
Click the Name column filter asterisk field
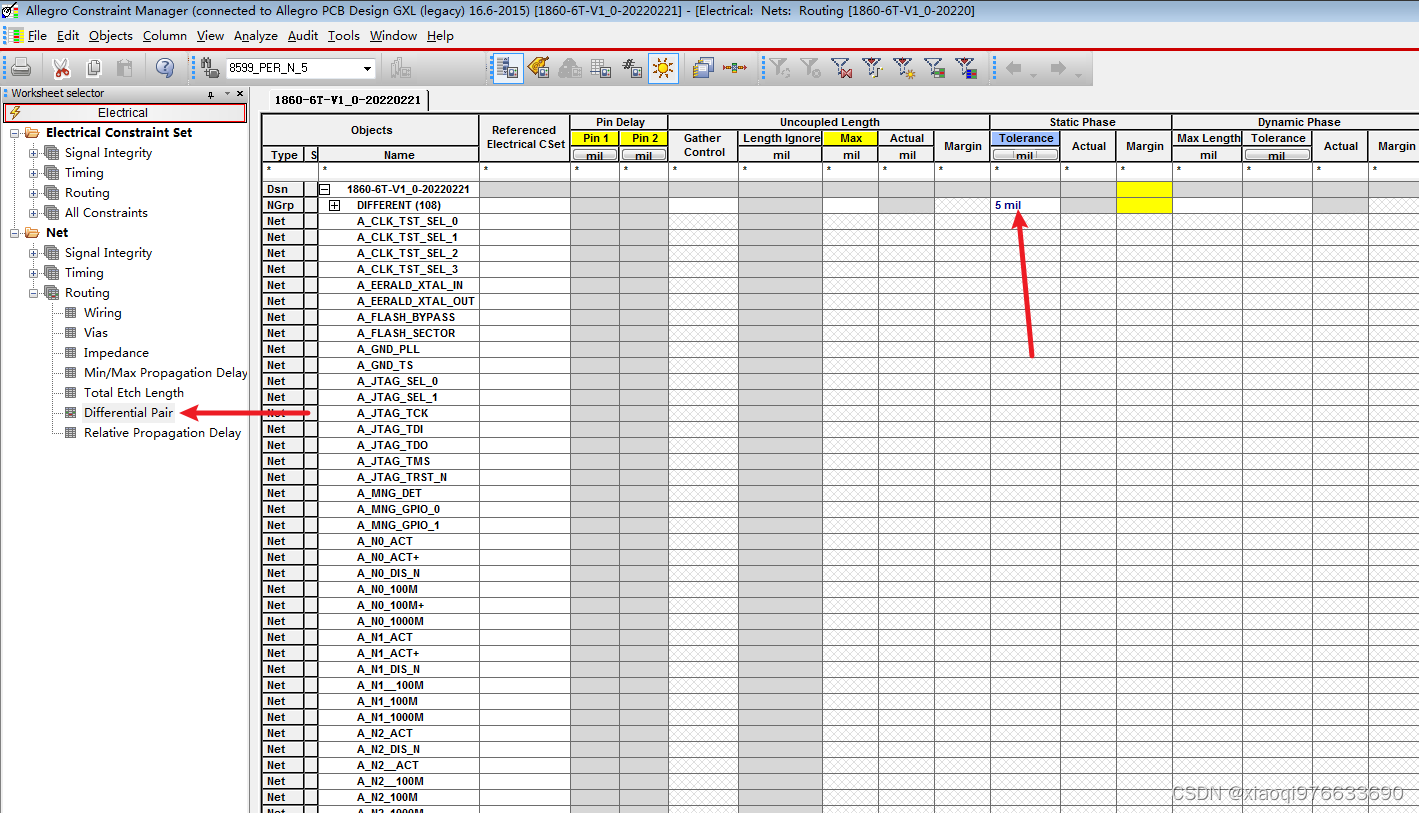click(x=399, y=171)
